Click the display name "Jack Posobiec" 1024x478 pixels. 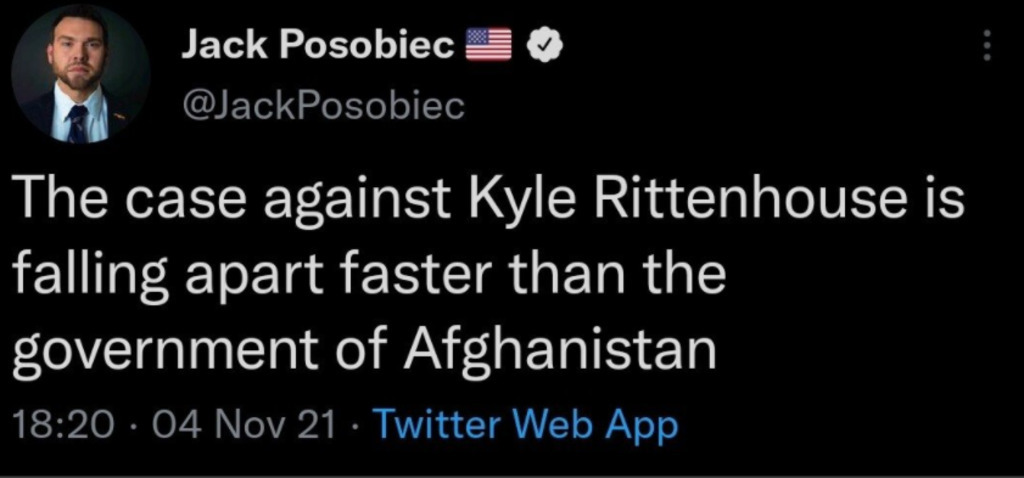tap(317, 45)
